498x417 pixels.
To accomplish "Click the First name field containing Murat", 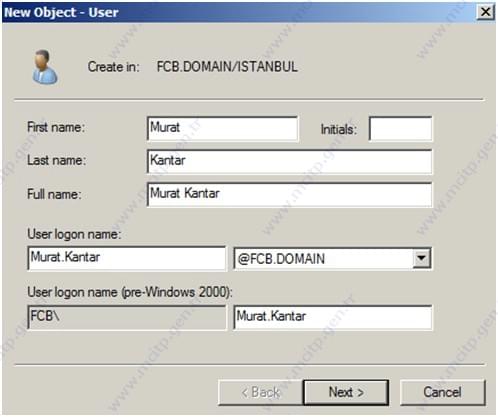I will [x=222, y=128].
